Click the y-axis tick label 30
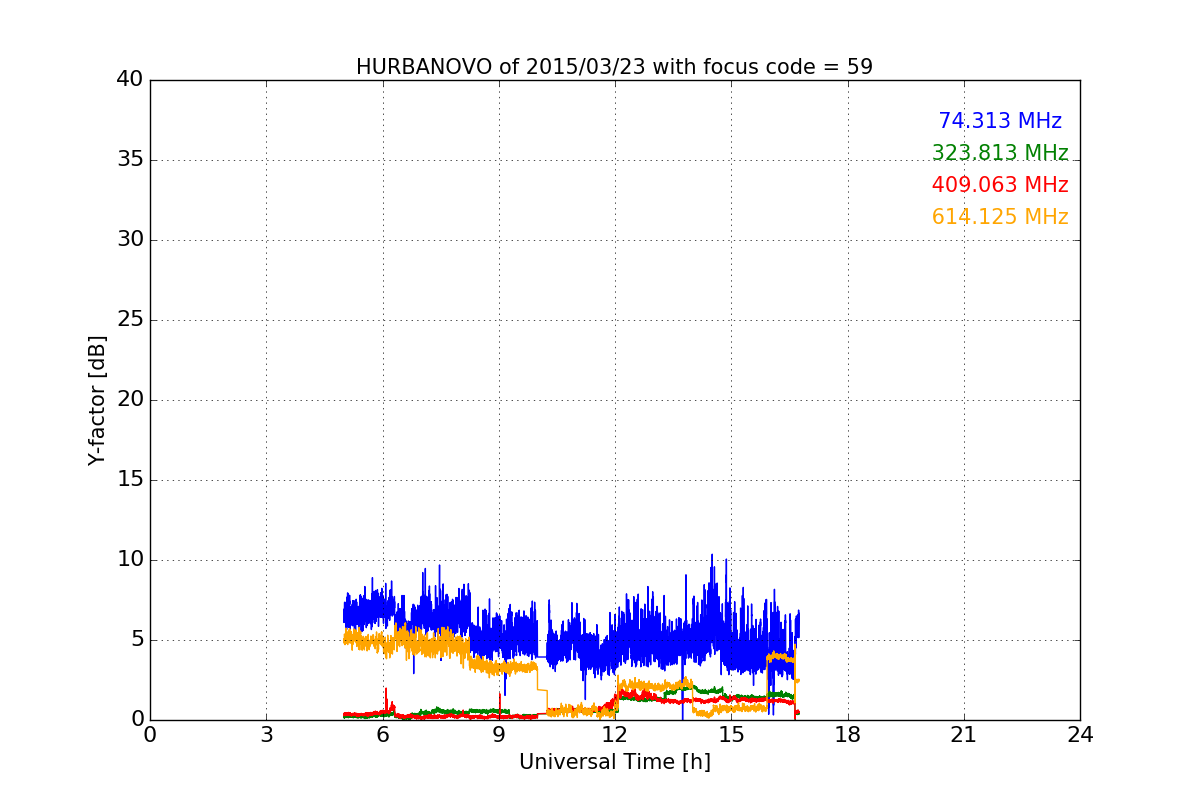This screenshot has width=1200, height=800. coord(130,240)
